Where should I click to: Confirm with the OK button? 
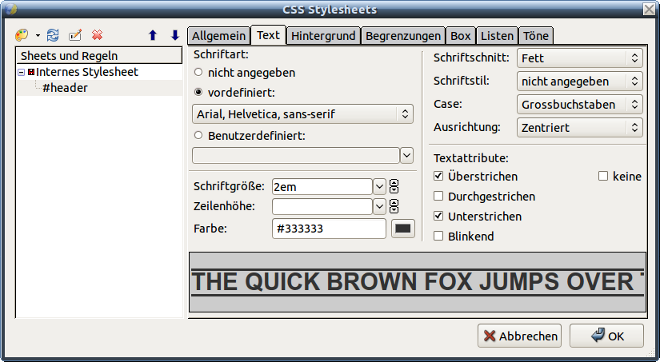(607, 336)
